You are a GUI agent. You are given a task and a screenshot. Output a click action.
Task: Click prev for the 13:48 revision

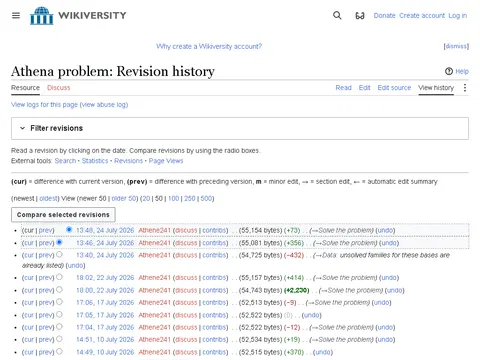click(46, 230)
